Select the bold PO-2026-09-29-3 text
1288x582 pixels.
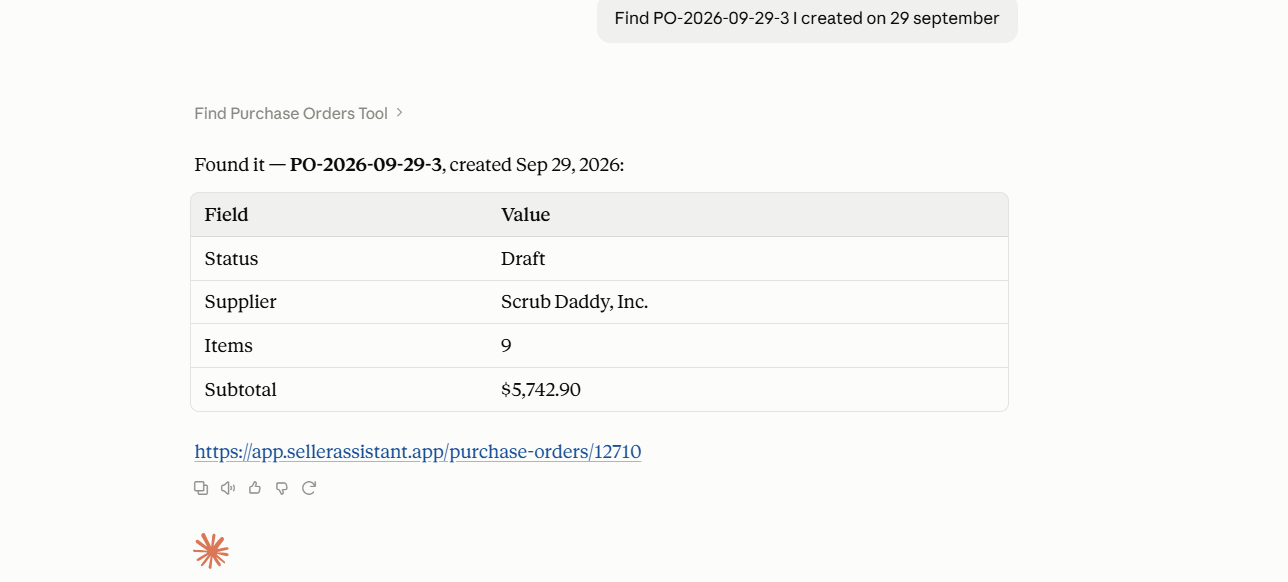365,165
